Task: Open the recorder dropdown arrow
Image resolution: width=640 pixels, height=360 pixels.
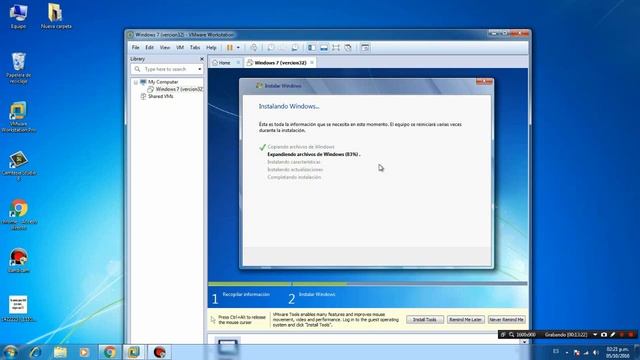Action: click(595, 335)
